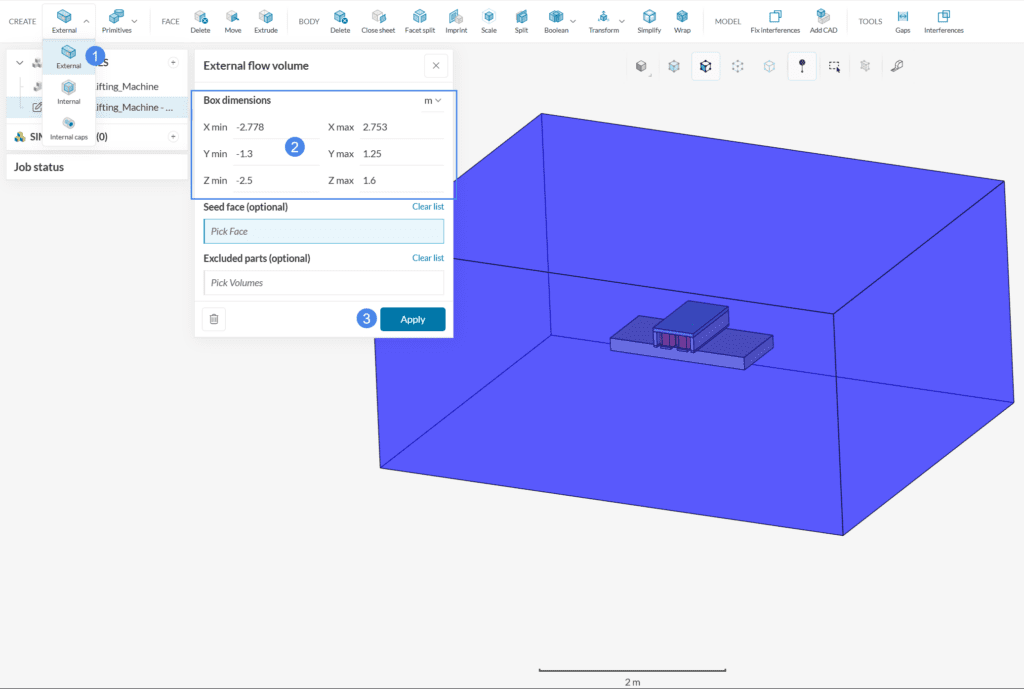Click the Imprint body tool

coord(456,18)
